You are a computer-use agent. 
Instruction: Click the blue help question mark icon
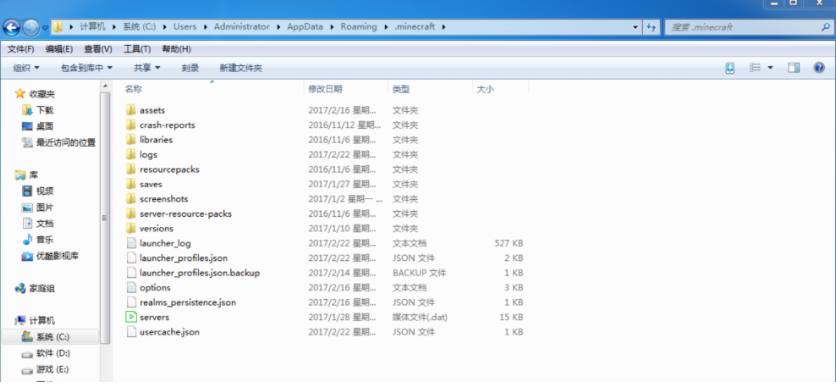[819, 68]
